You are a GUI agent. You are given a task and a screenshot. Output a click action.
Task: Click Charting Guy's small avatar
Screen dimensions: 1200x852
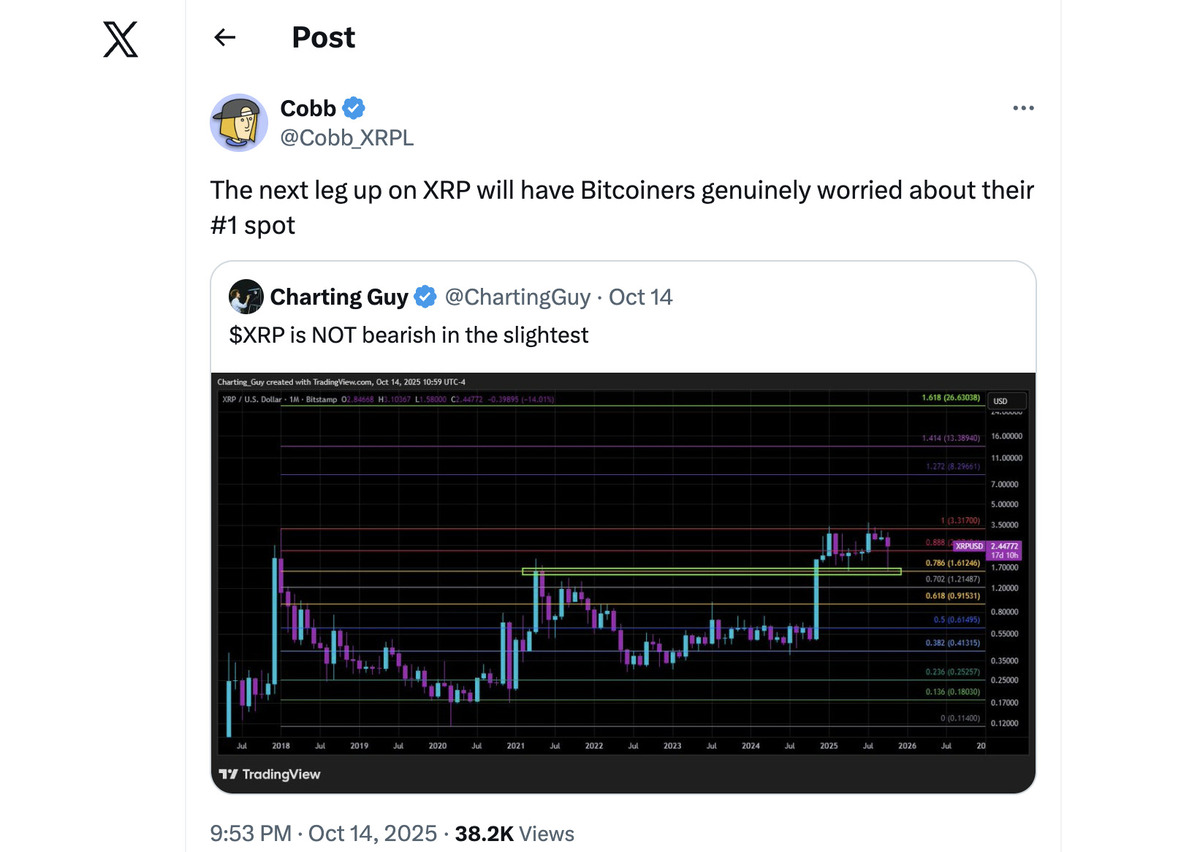pos(246,297)
